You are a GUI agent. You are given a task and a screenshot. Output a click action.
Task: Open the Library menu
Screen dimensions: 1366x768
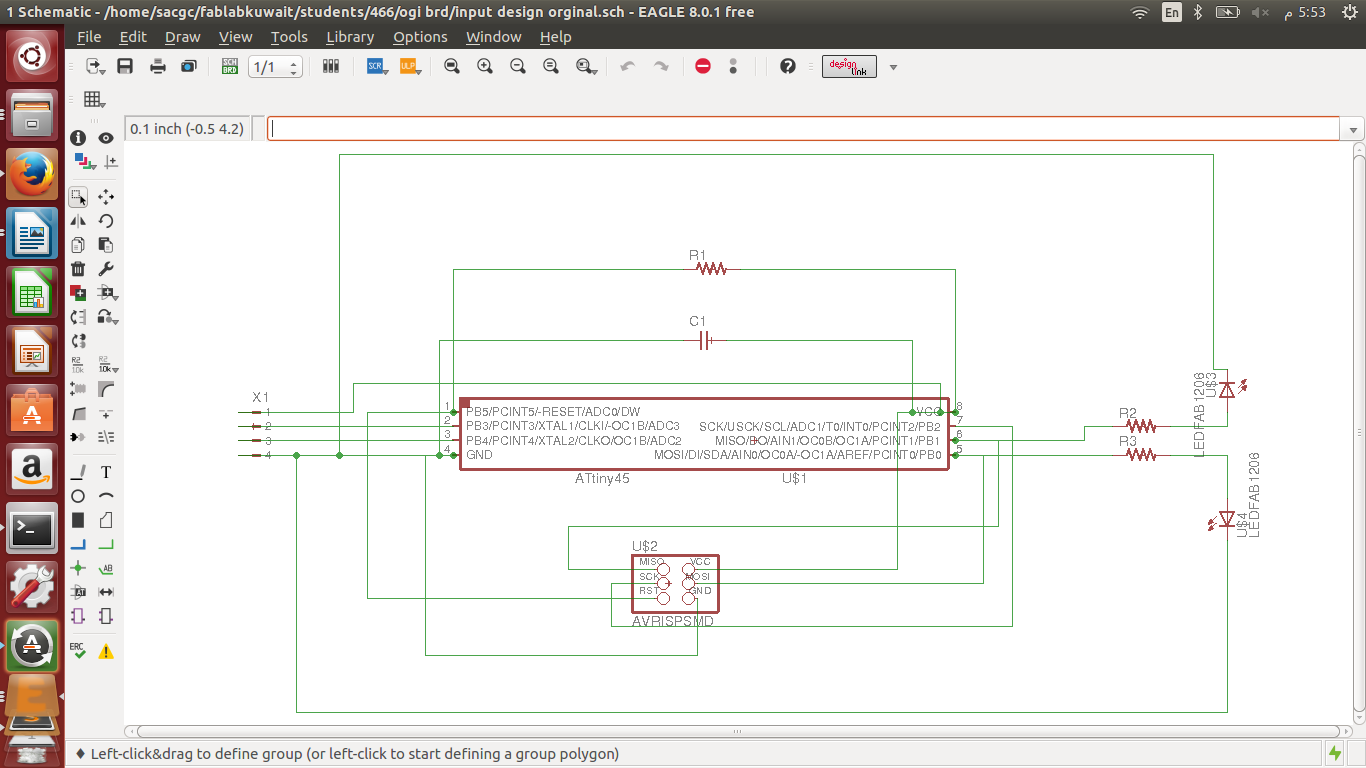[350, 37]
